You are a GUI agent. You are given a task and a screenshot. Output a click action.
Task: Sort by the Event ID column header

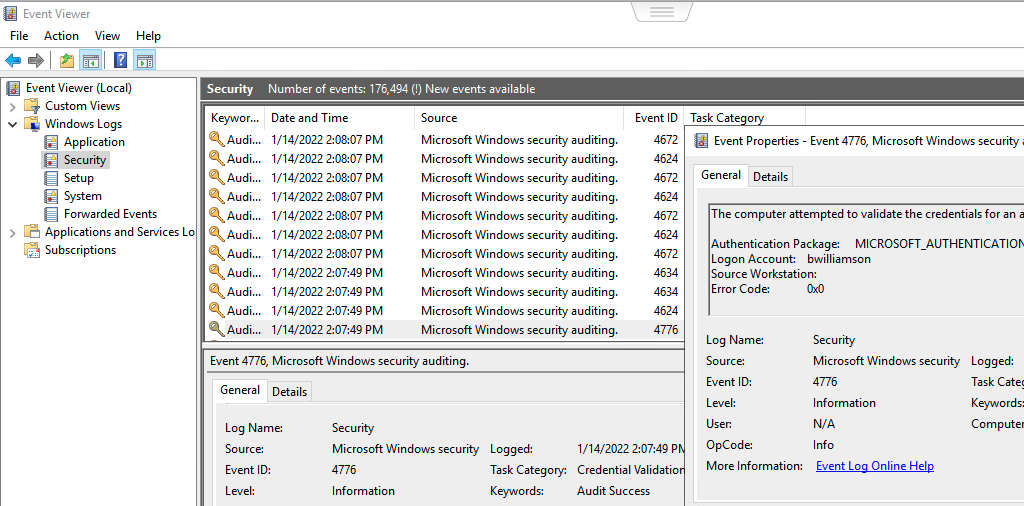click(x=654, y=118)
